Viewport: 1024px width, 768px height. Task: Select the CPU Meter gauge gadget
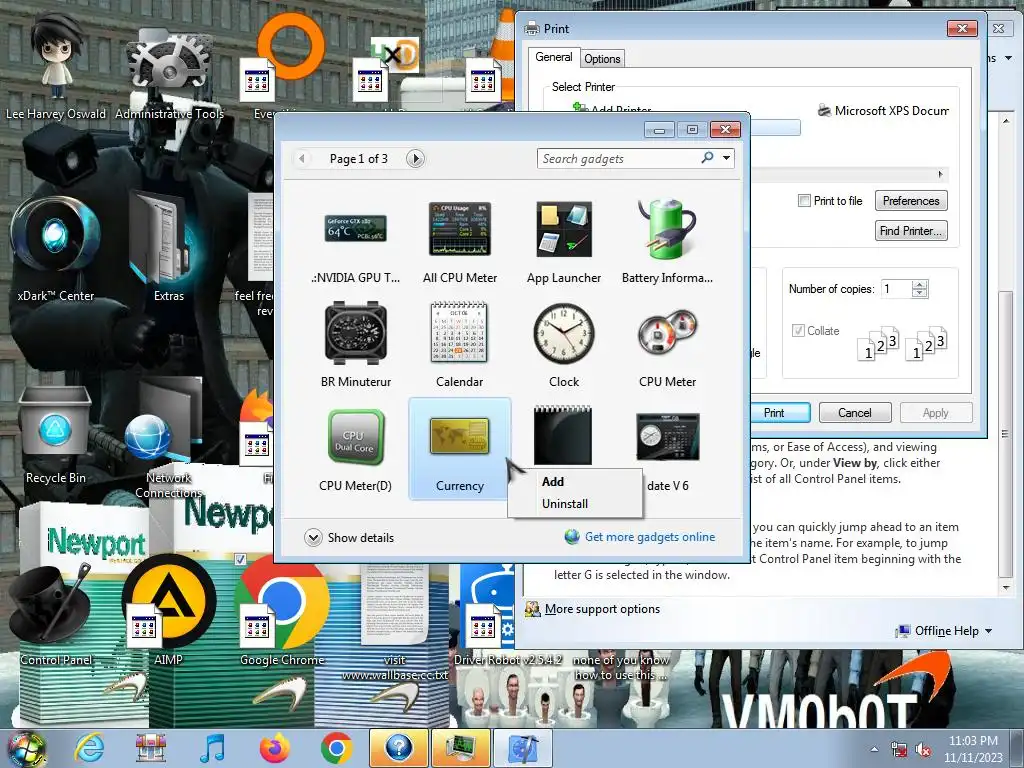pyautogui.click(x=667, y=345)
